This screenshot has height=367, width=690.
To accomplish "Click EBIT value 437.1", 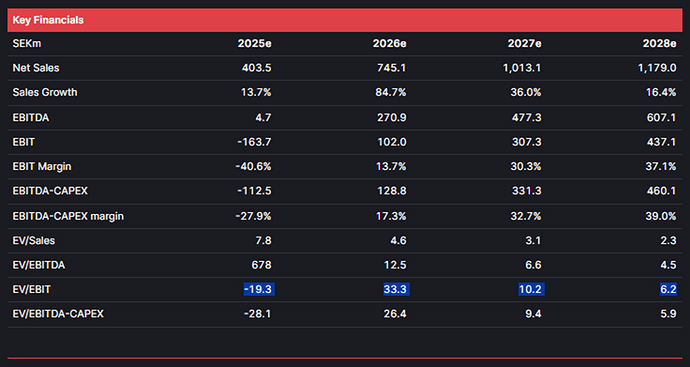I will tap(661, 142).
